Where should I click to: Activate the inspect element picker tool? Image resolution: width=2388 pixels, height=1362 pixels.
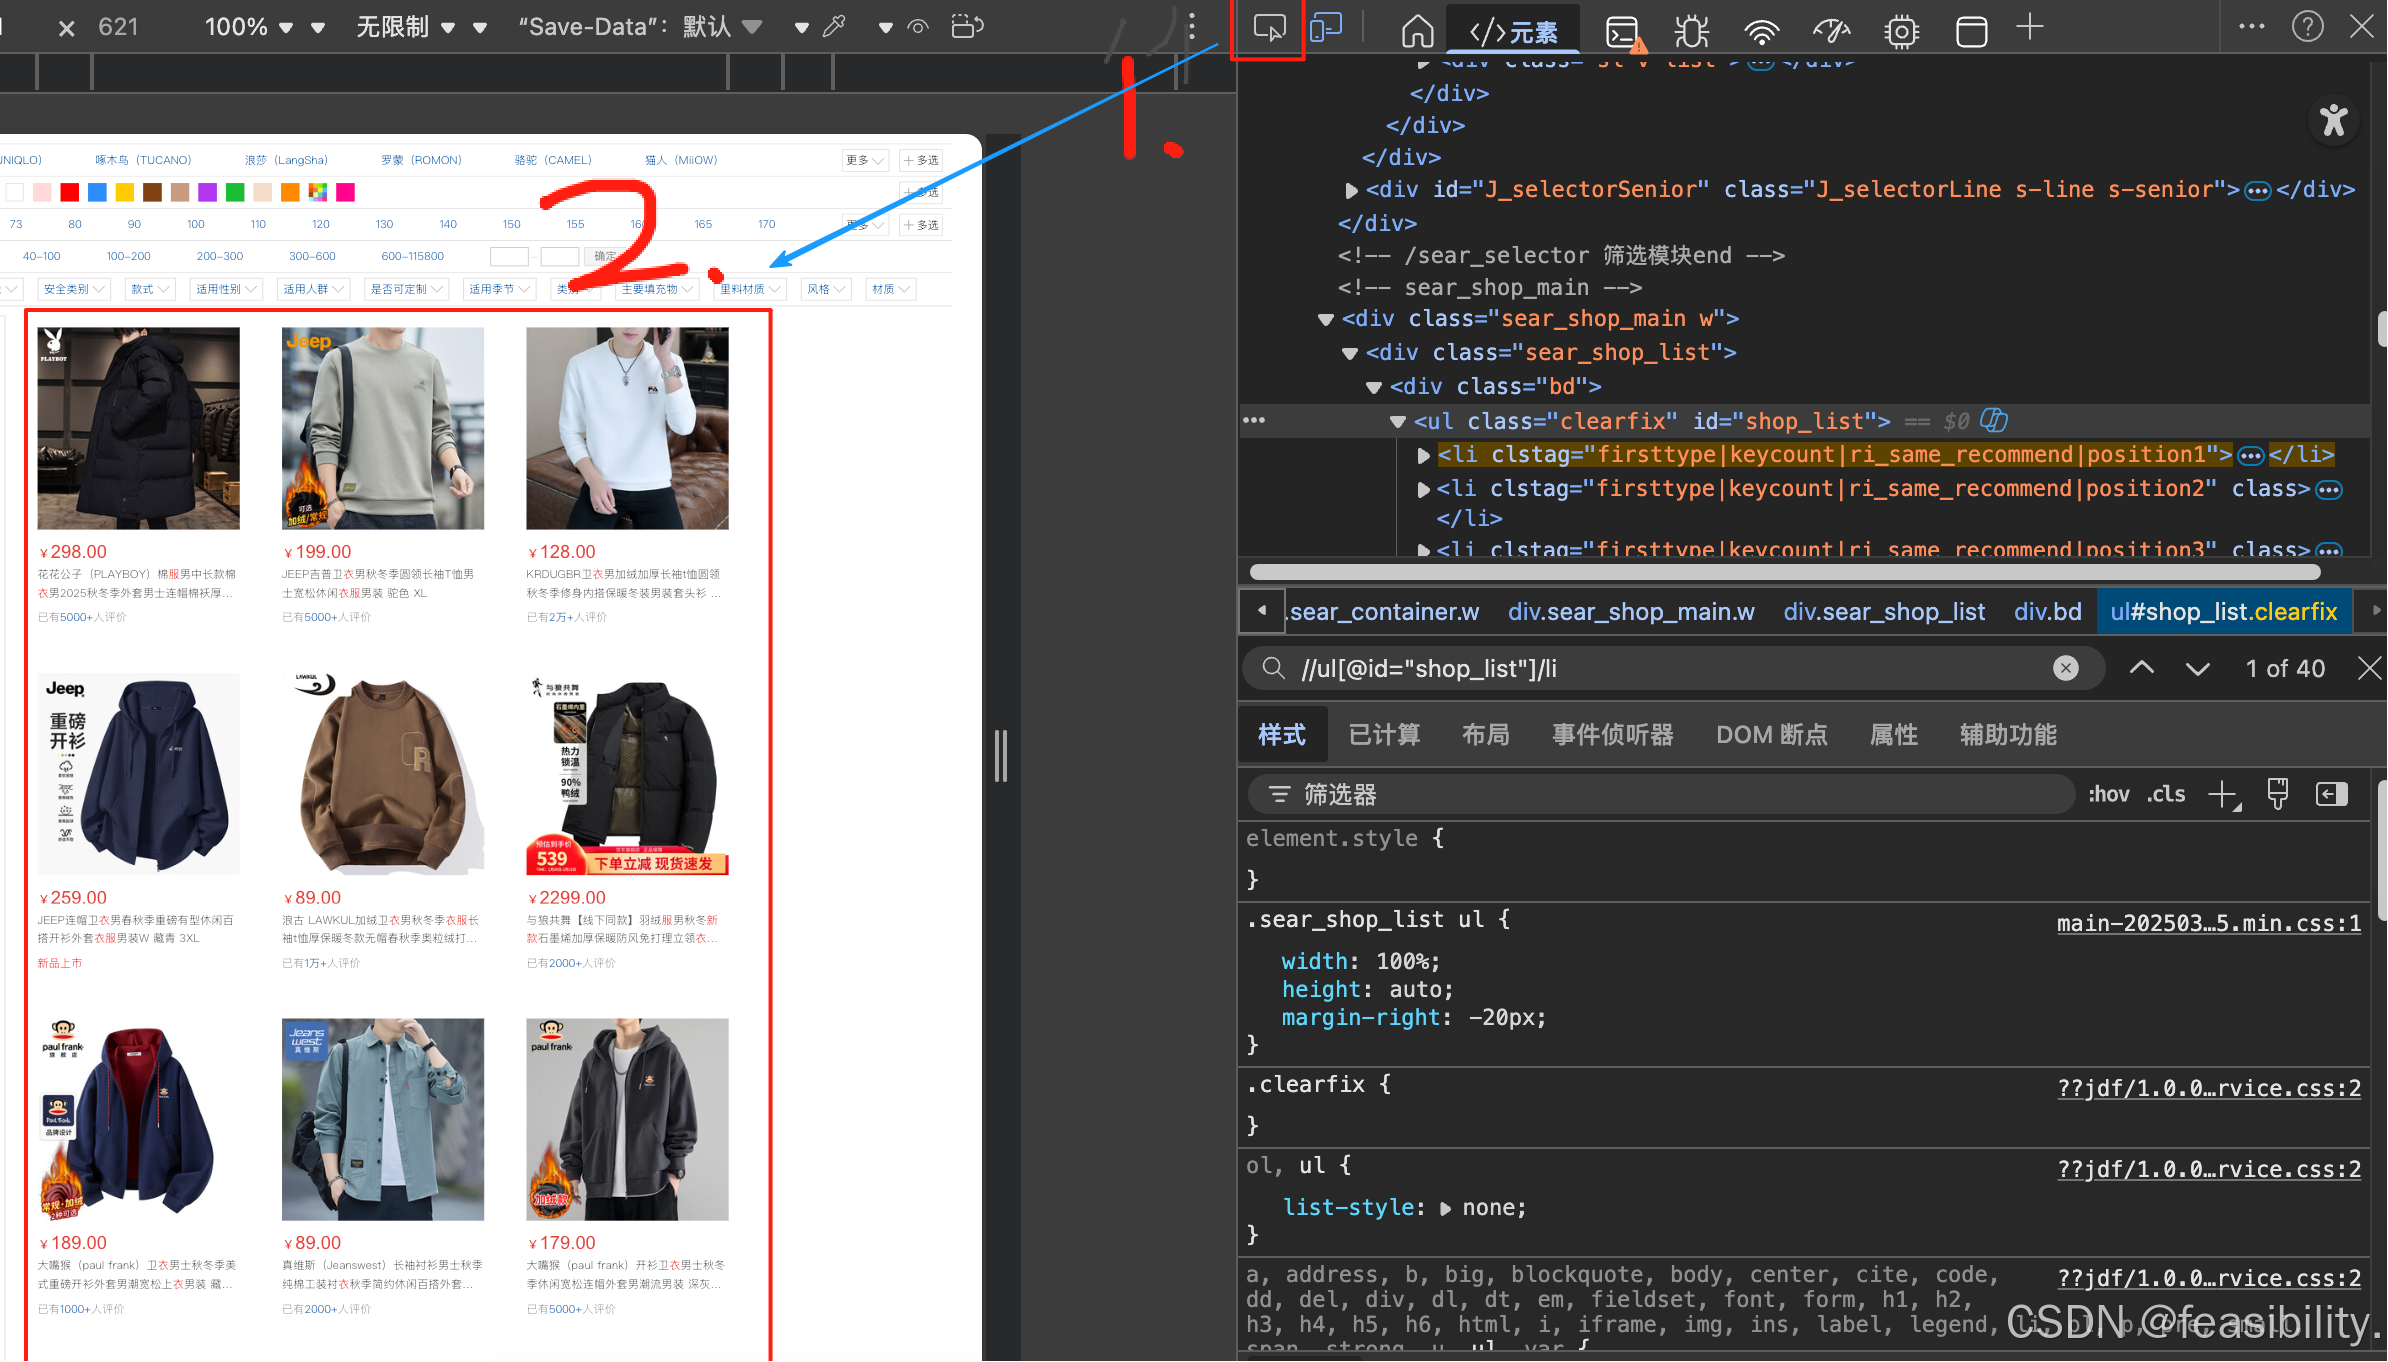coord(1269,28)
